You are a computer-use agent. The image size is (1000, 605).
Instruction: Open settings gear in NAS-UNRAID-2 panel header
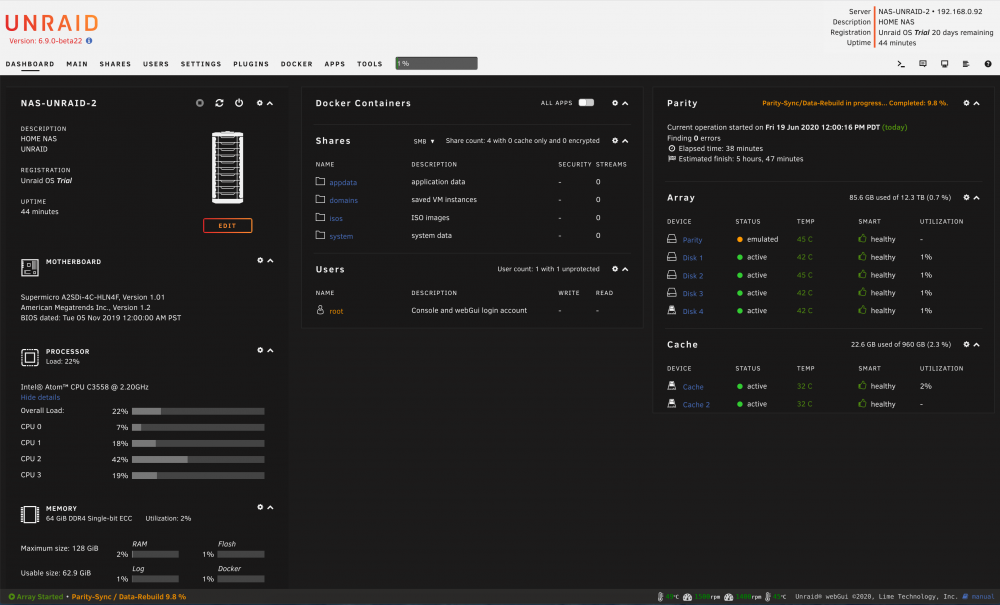coord(260,103)
